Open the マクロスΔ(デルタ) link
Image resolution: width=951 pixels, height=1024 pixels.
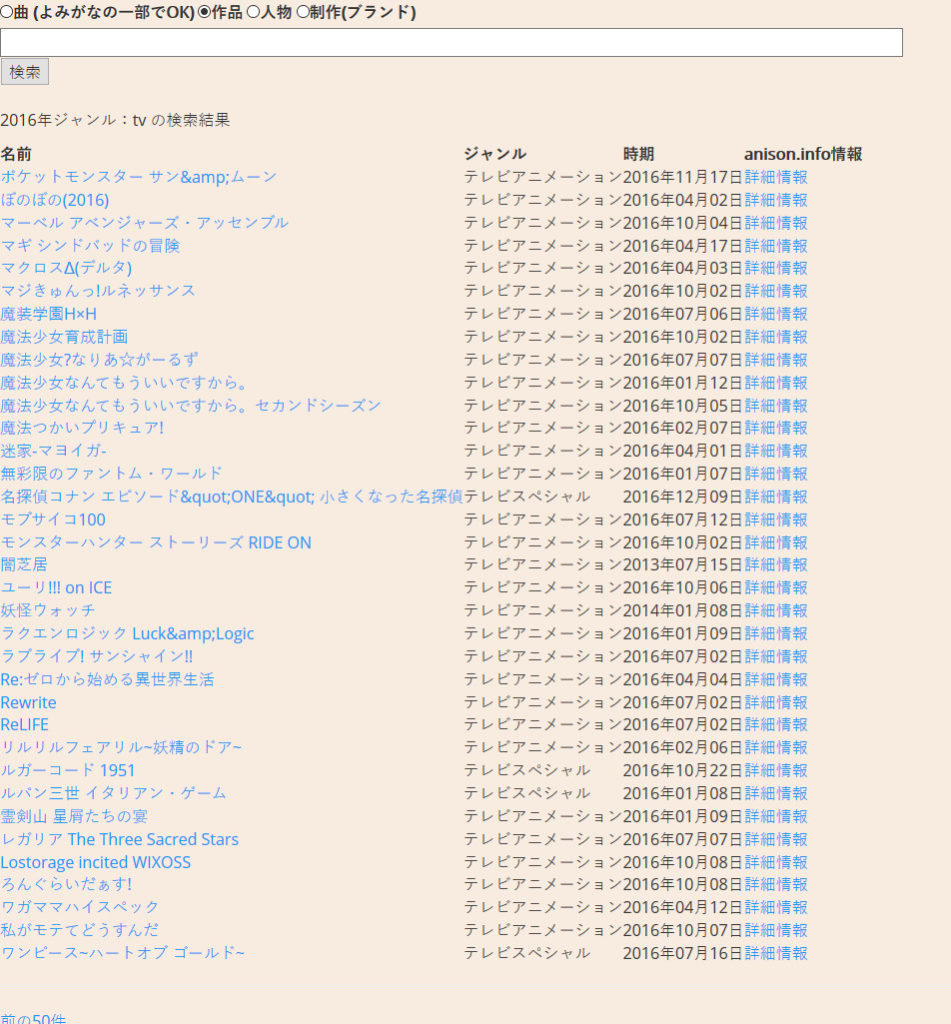(66, 268)
